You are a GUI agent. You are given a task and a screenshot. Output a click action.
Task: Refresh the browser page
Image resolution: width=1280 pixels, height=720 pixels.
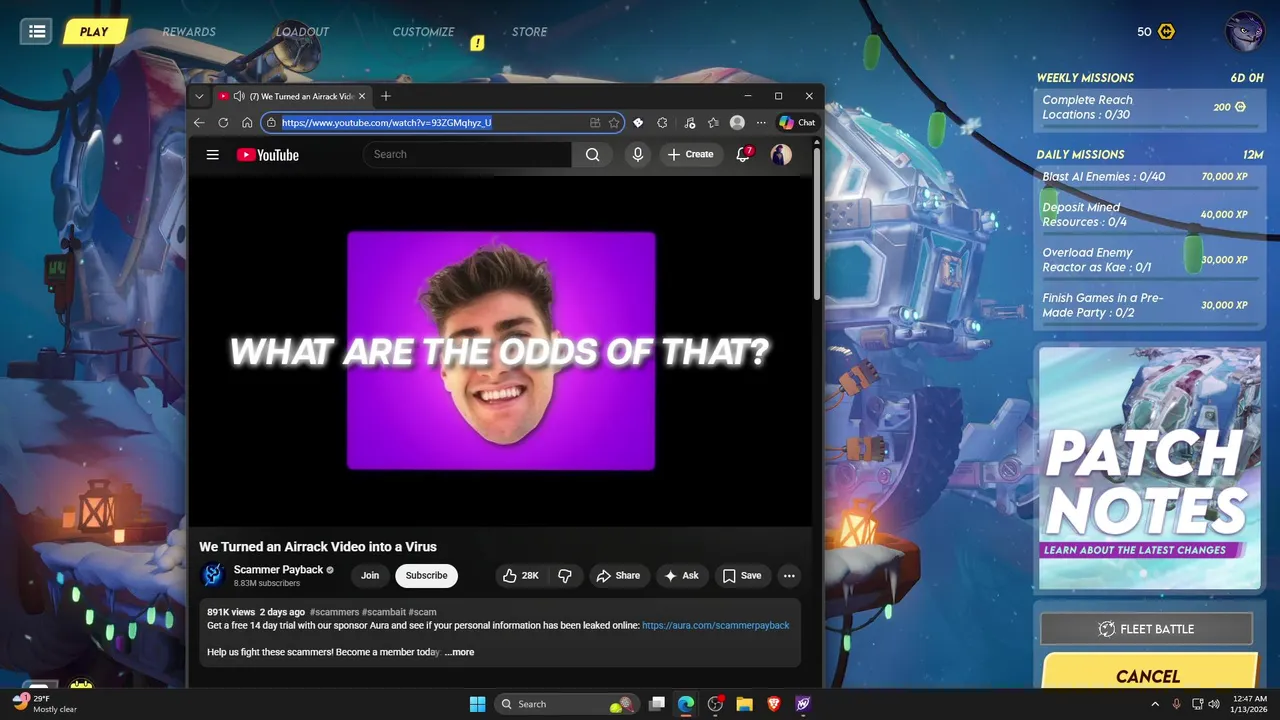(x=223, y=123)
